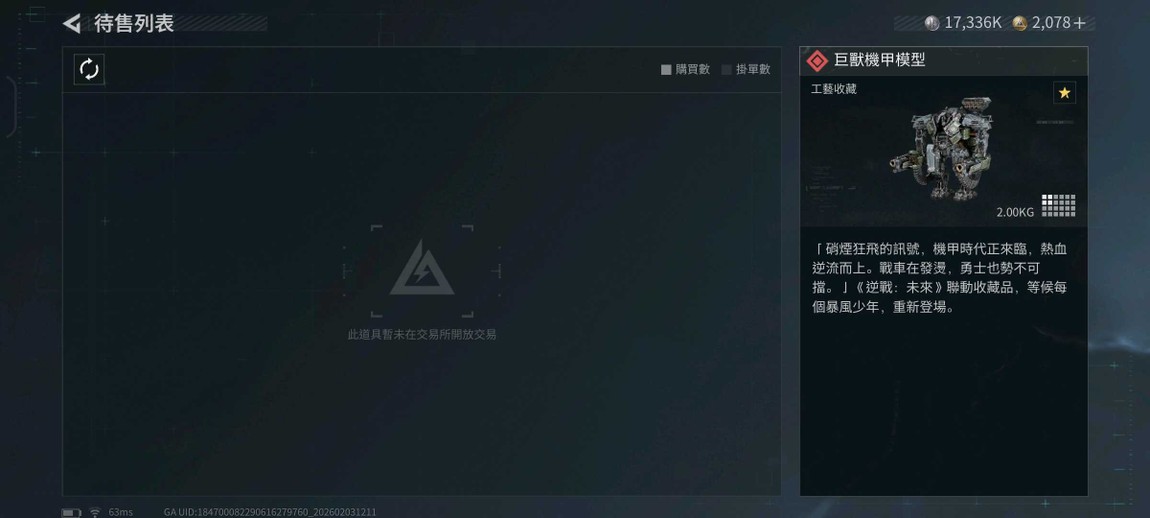Tap the gold triangle currency icon
The image size is (1150, 518).
1019,23
